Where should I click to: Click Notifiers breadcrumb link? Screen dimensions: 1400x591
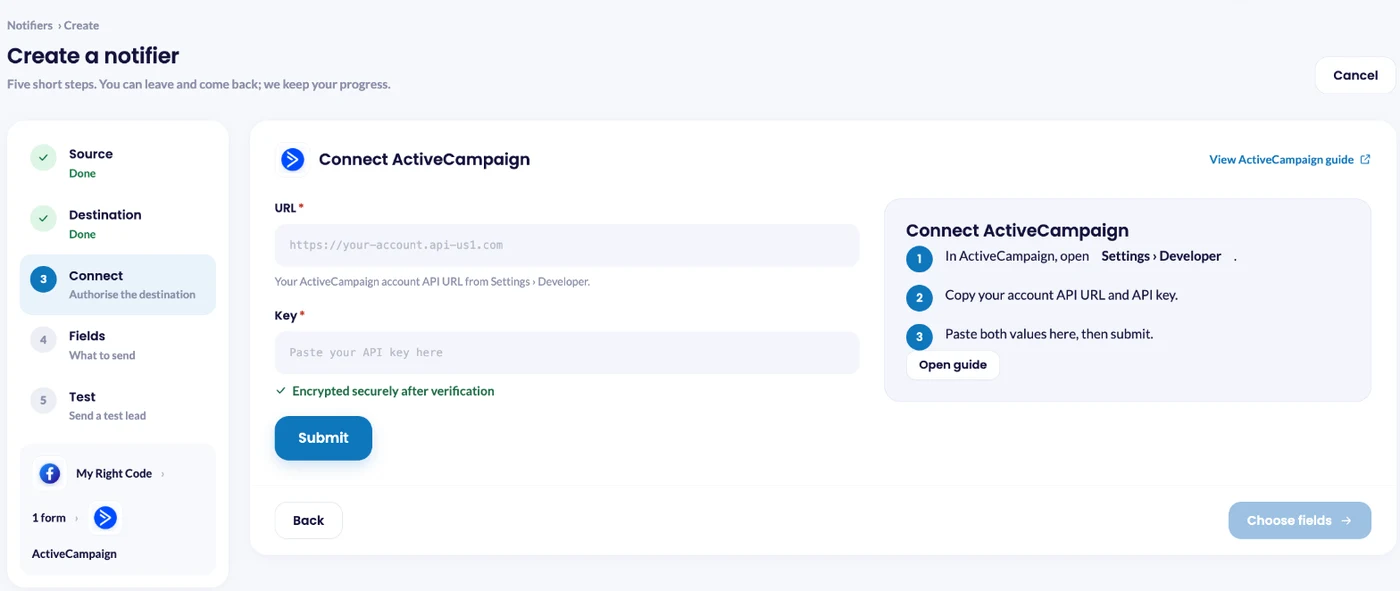[x=30, y=25]
